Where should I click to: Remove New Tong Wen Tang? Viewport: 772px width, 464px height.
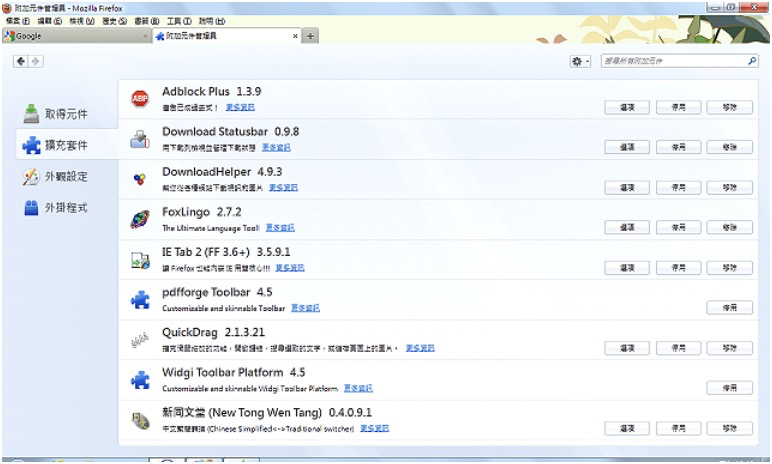pos(730,428)
